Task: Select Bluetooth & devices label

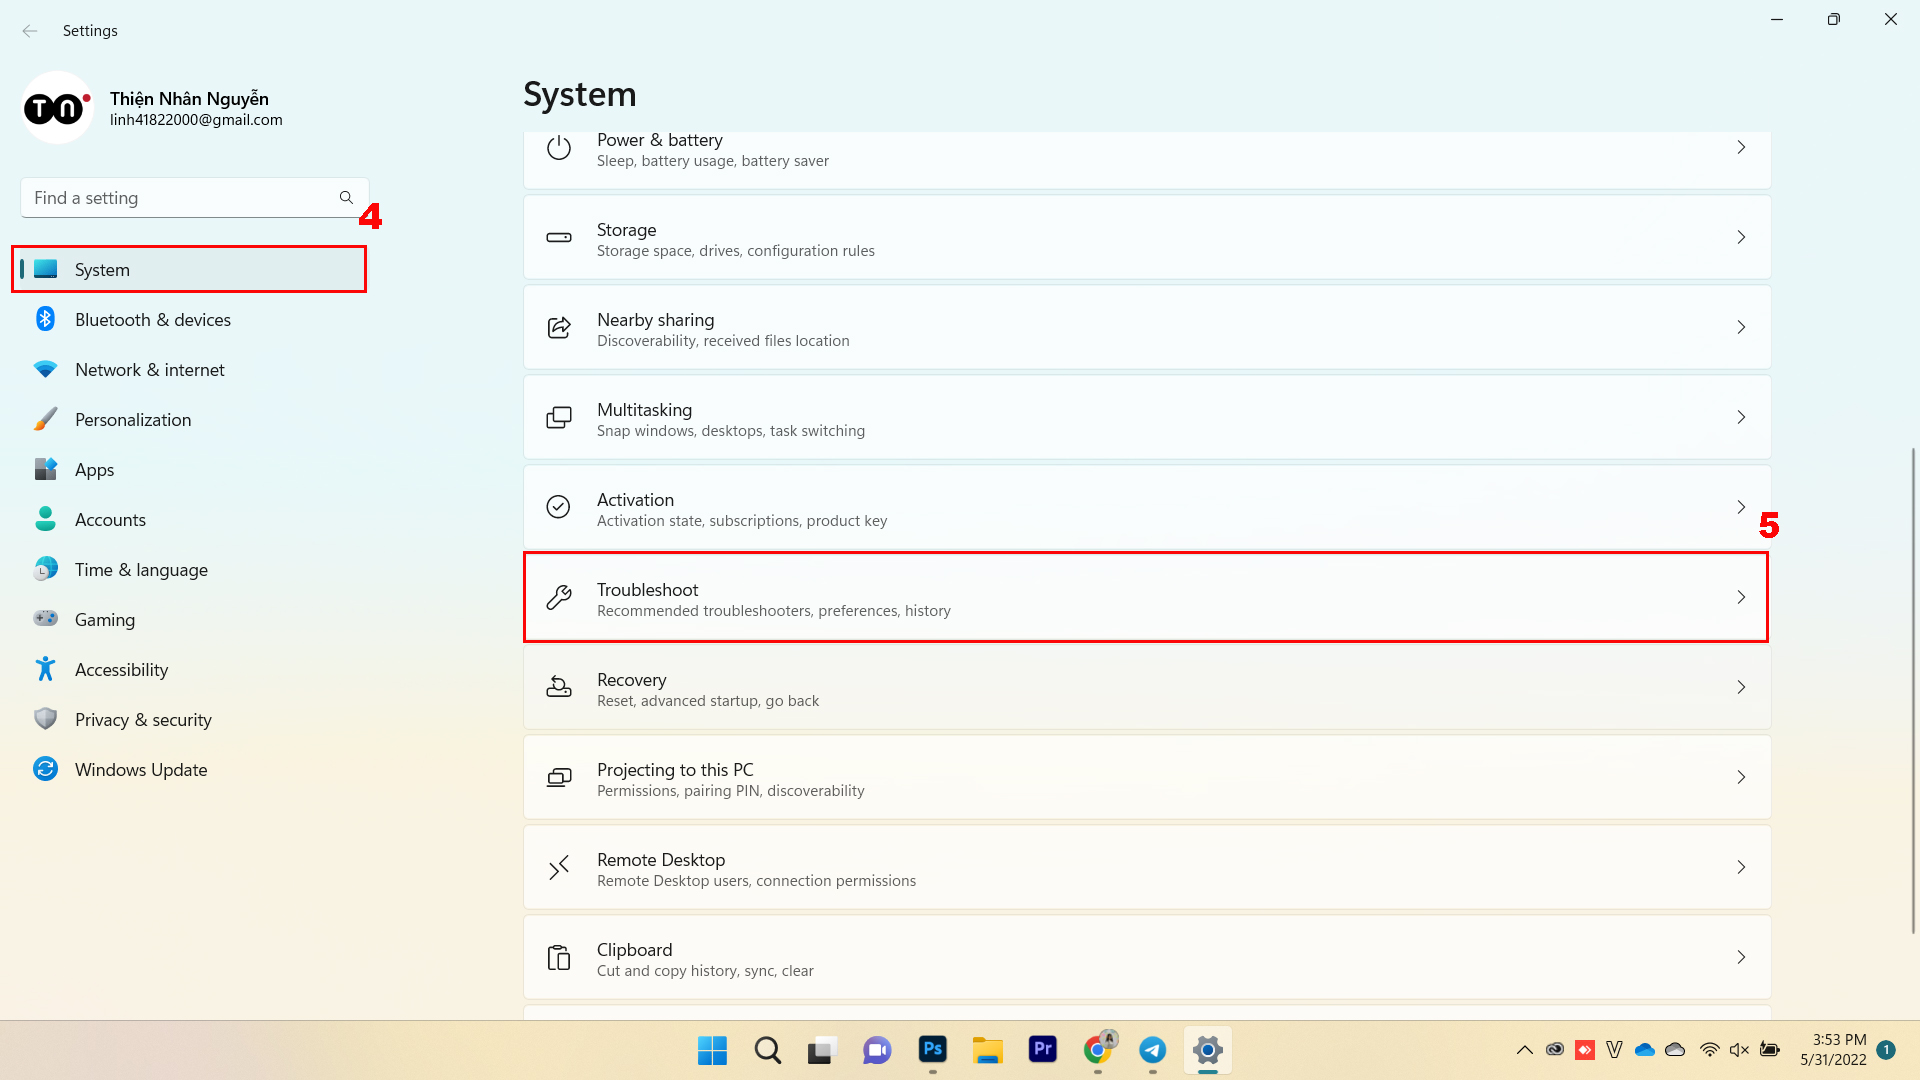Action: coord(153,320)
